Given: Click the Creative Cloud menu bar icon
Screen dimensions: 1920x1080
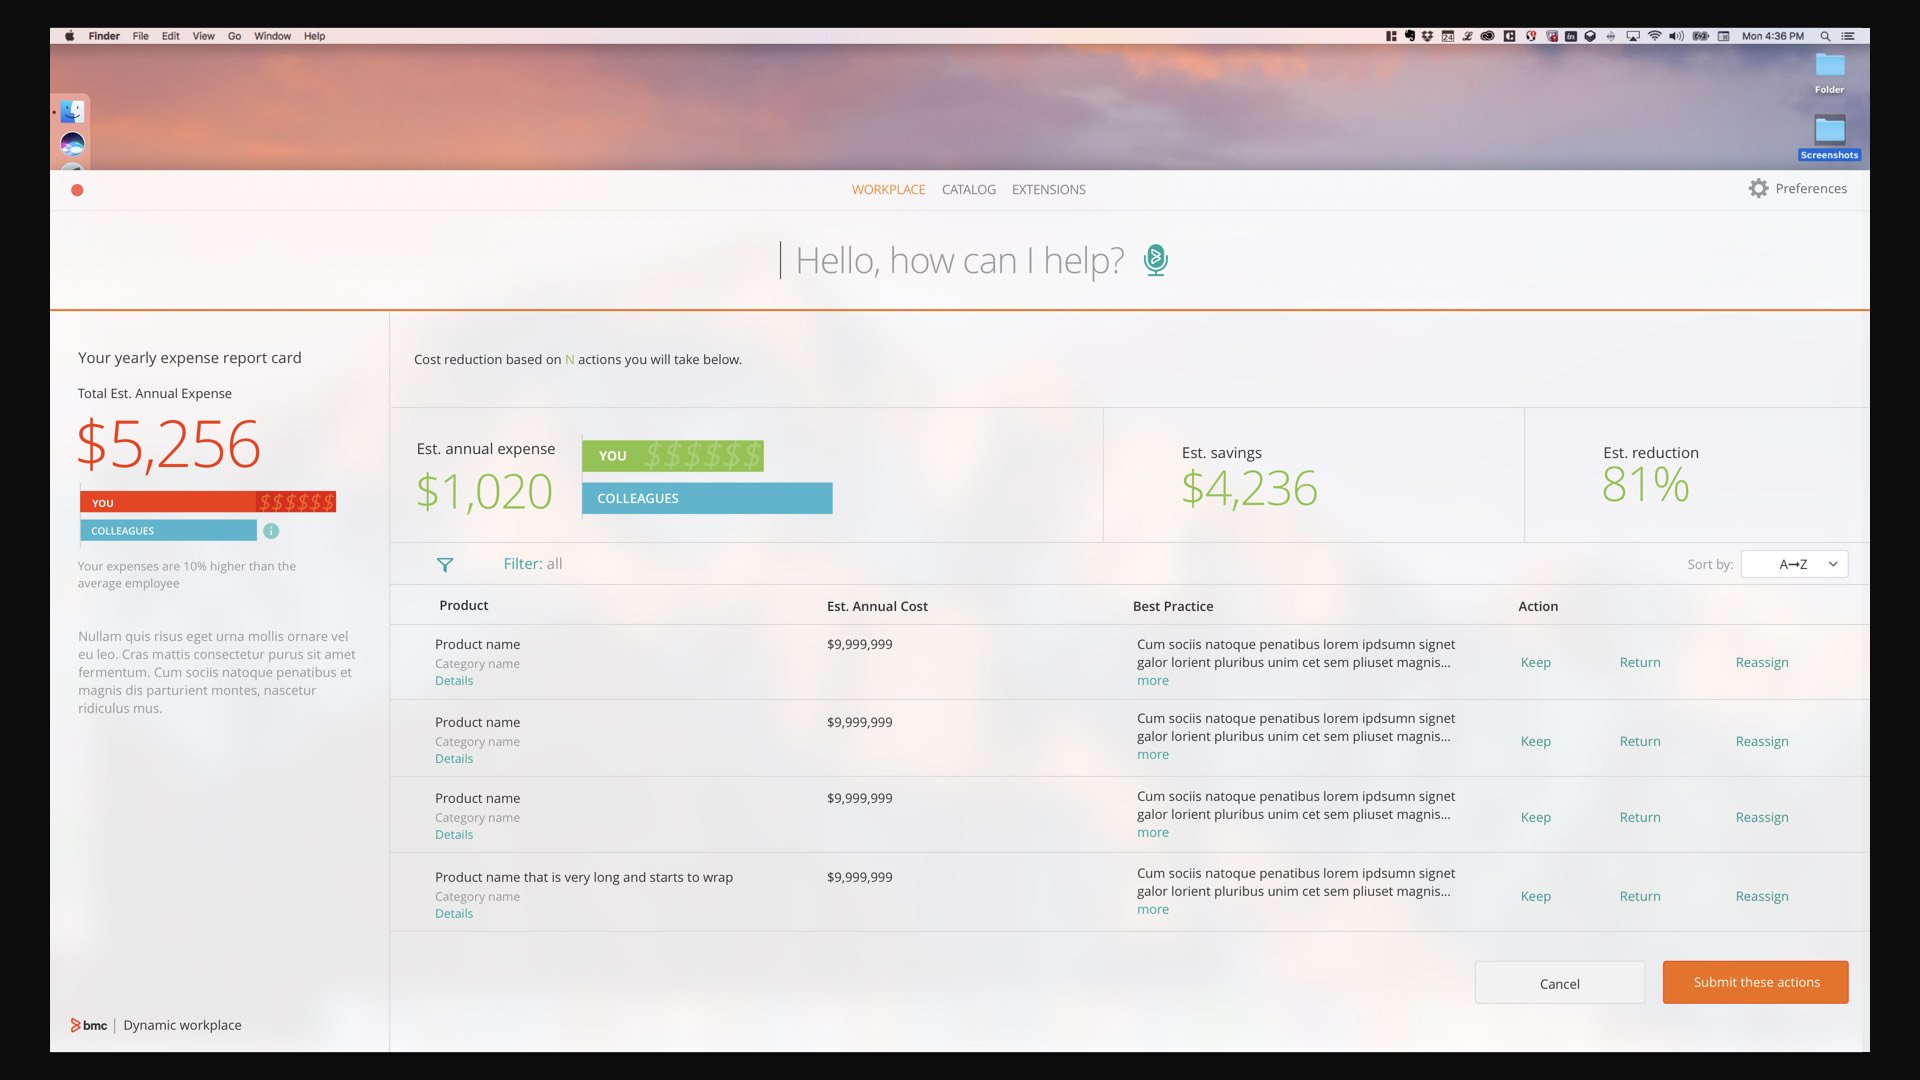Looking at the screenshot, I should [1487, 36].
